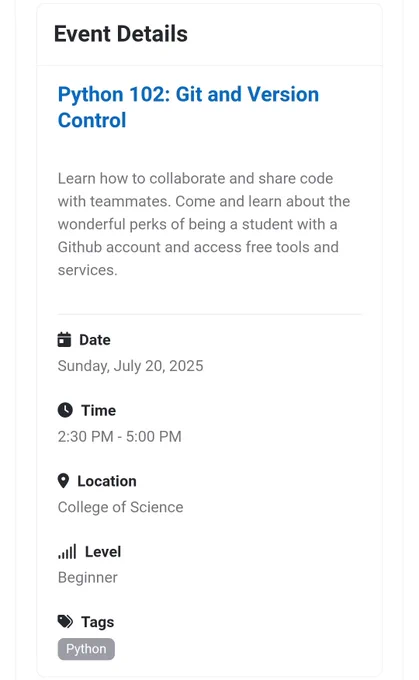Select the Beginner level text
Screen dimensions: 419x680
coord(88,578)
